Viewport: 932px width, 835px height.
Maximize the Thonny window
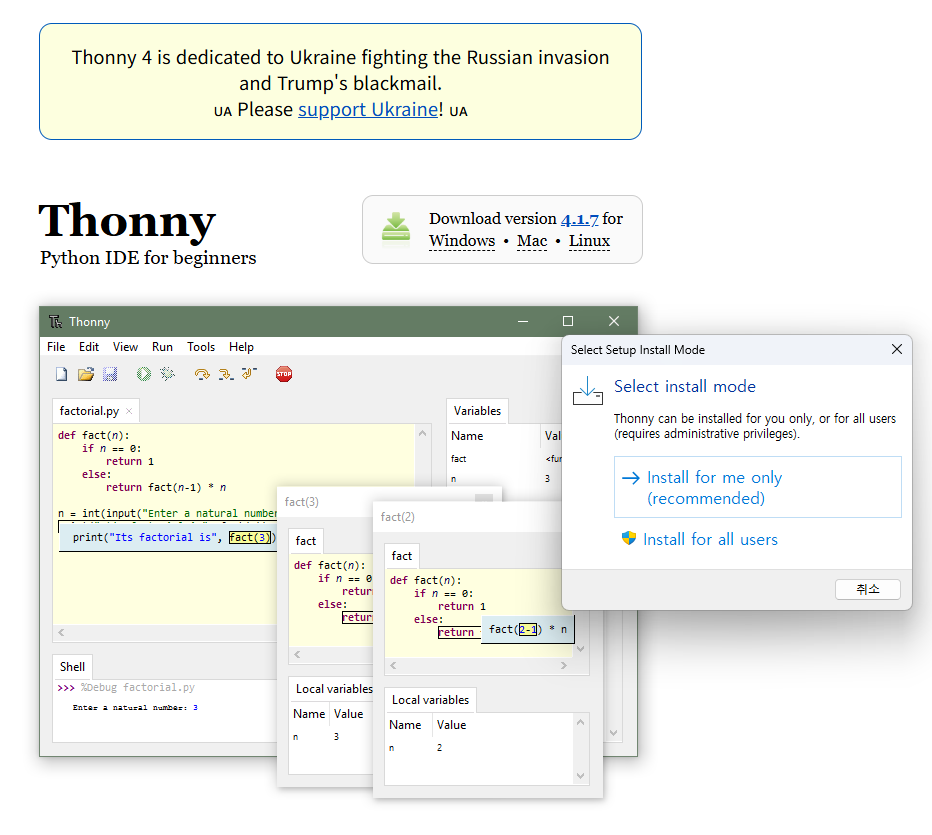click(568, 322)
